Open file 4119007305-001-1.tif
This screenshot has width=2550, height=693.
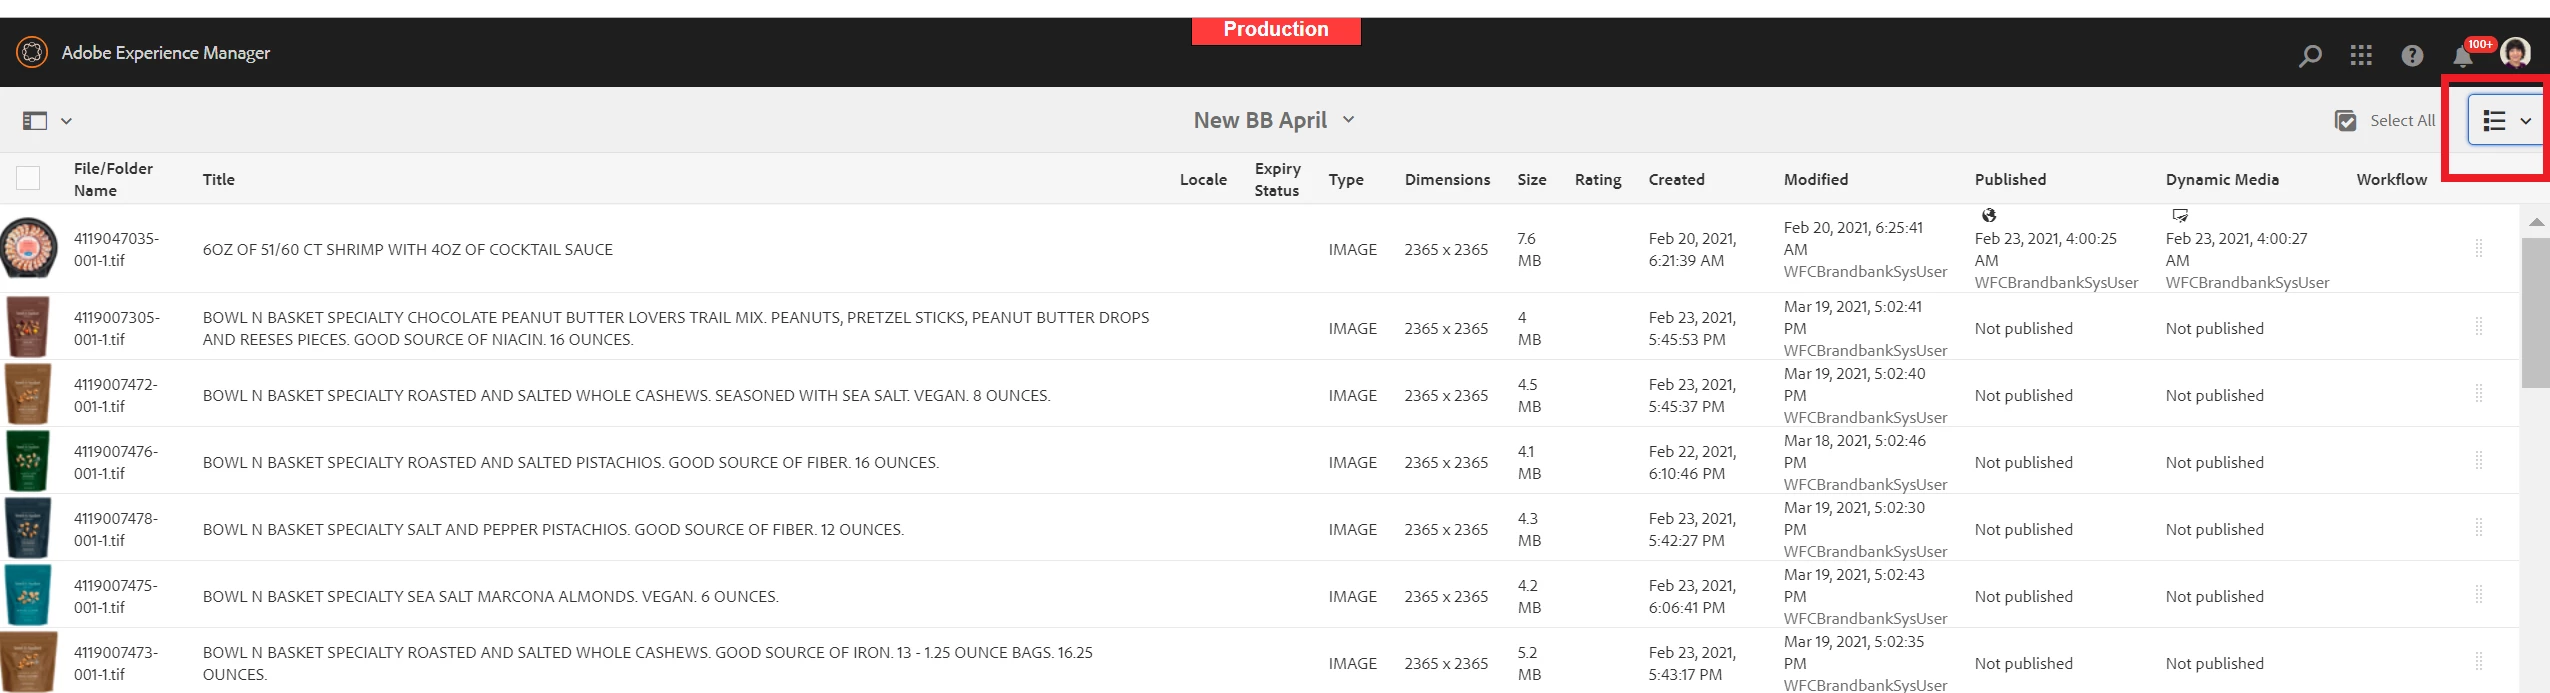[x=116, y=328]
